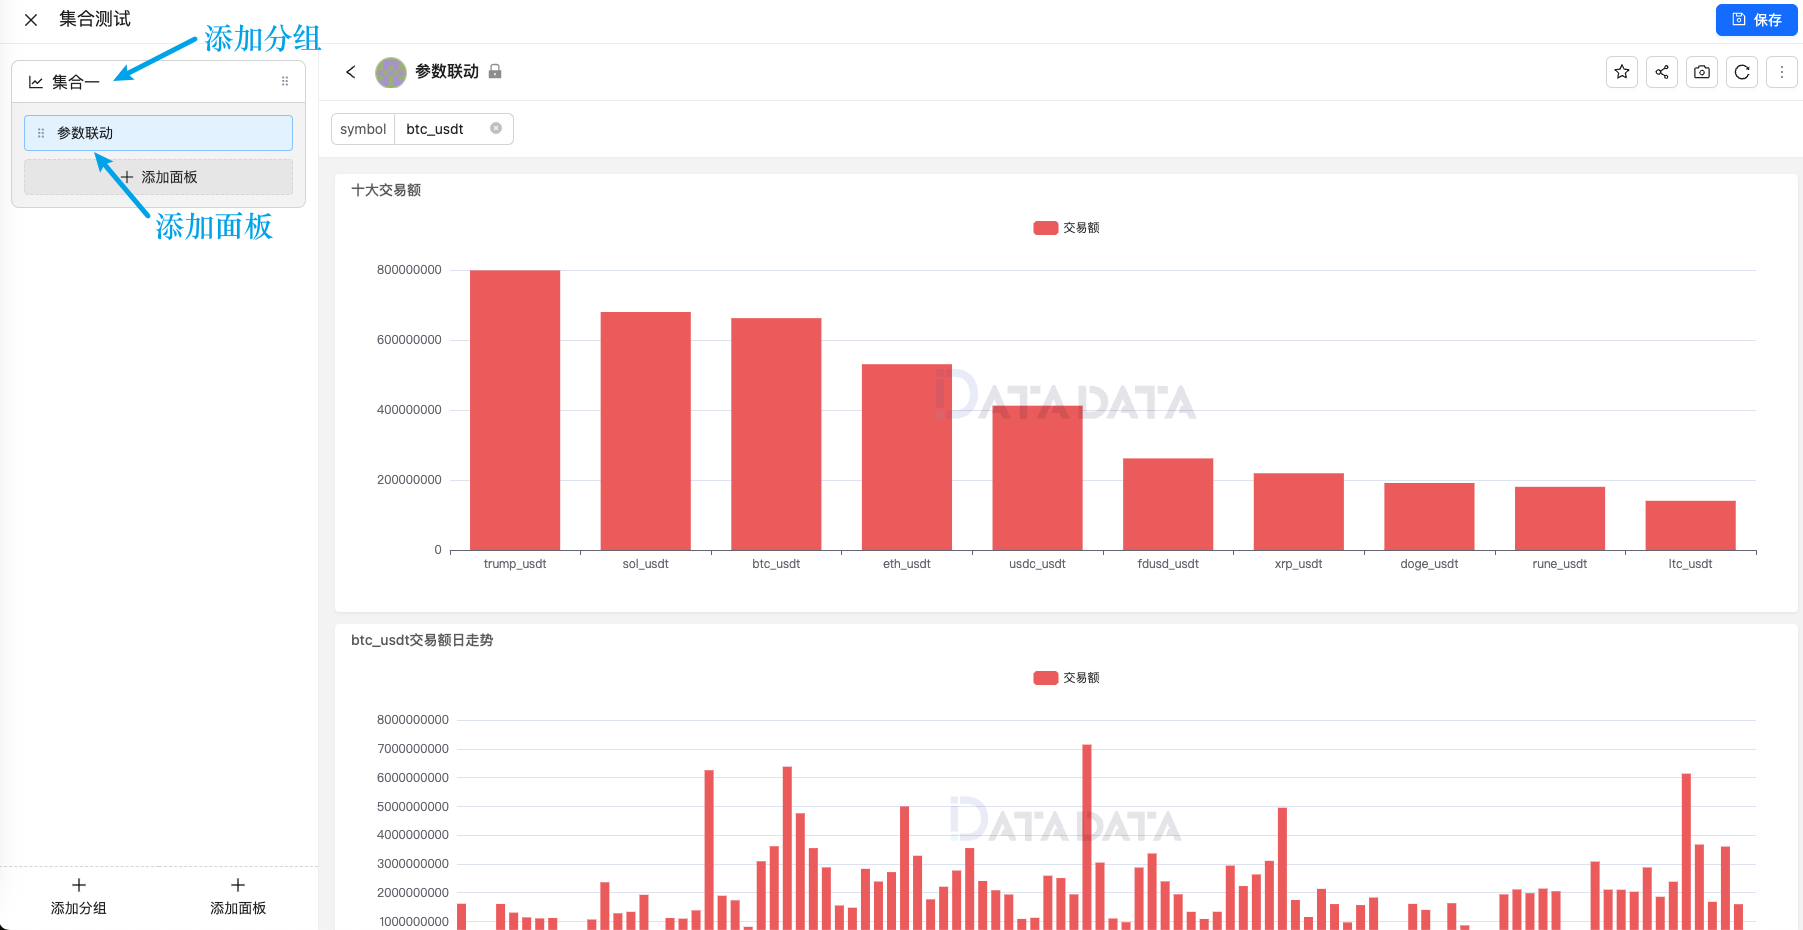Click the rune_usdt bar in the chart
Viewport: 1803px width, 930px height.
pyautogui.click(x=1560, y=519)
